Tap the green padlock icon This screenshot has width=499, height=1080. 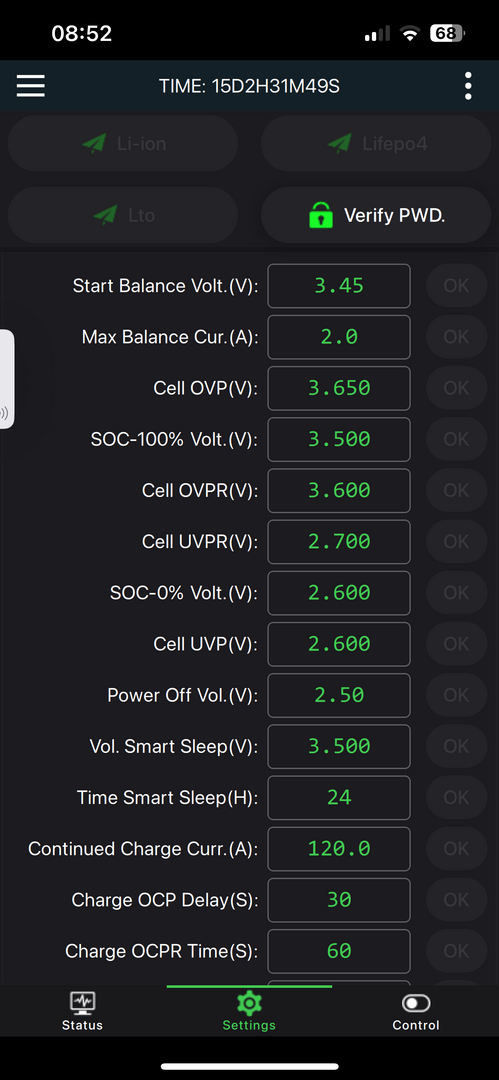click(320, 216)
